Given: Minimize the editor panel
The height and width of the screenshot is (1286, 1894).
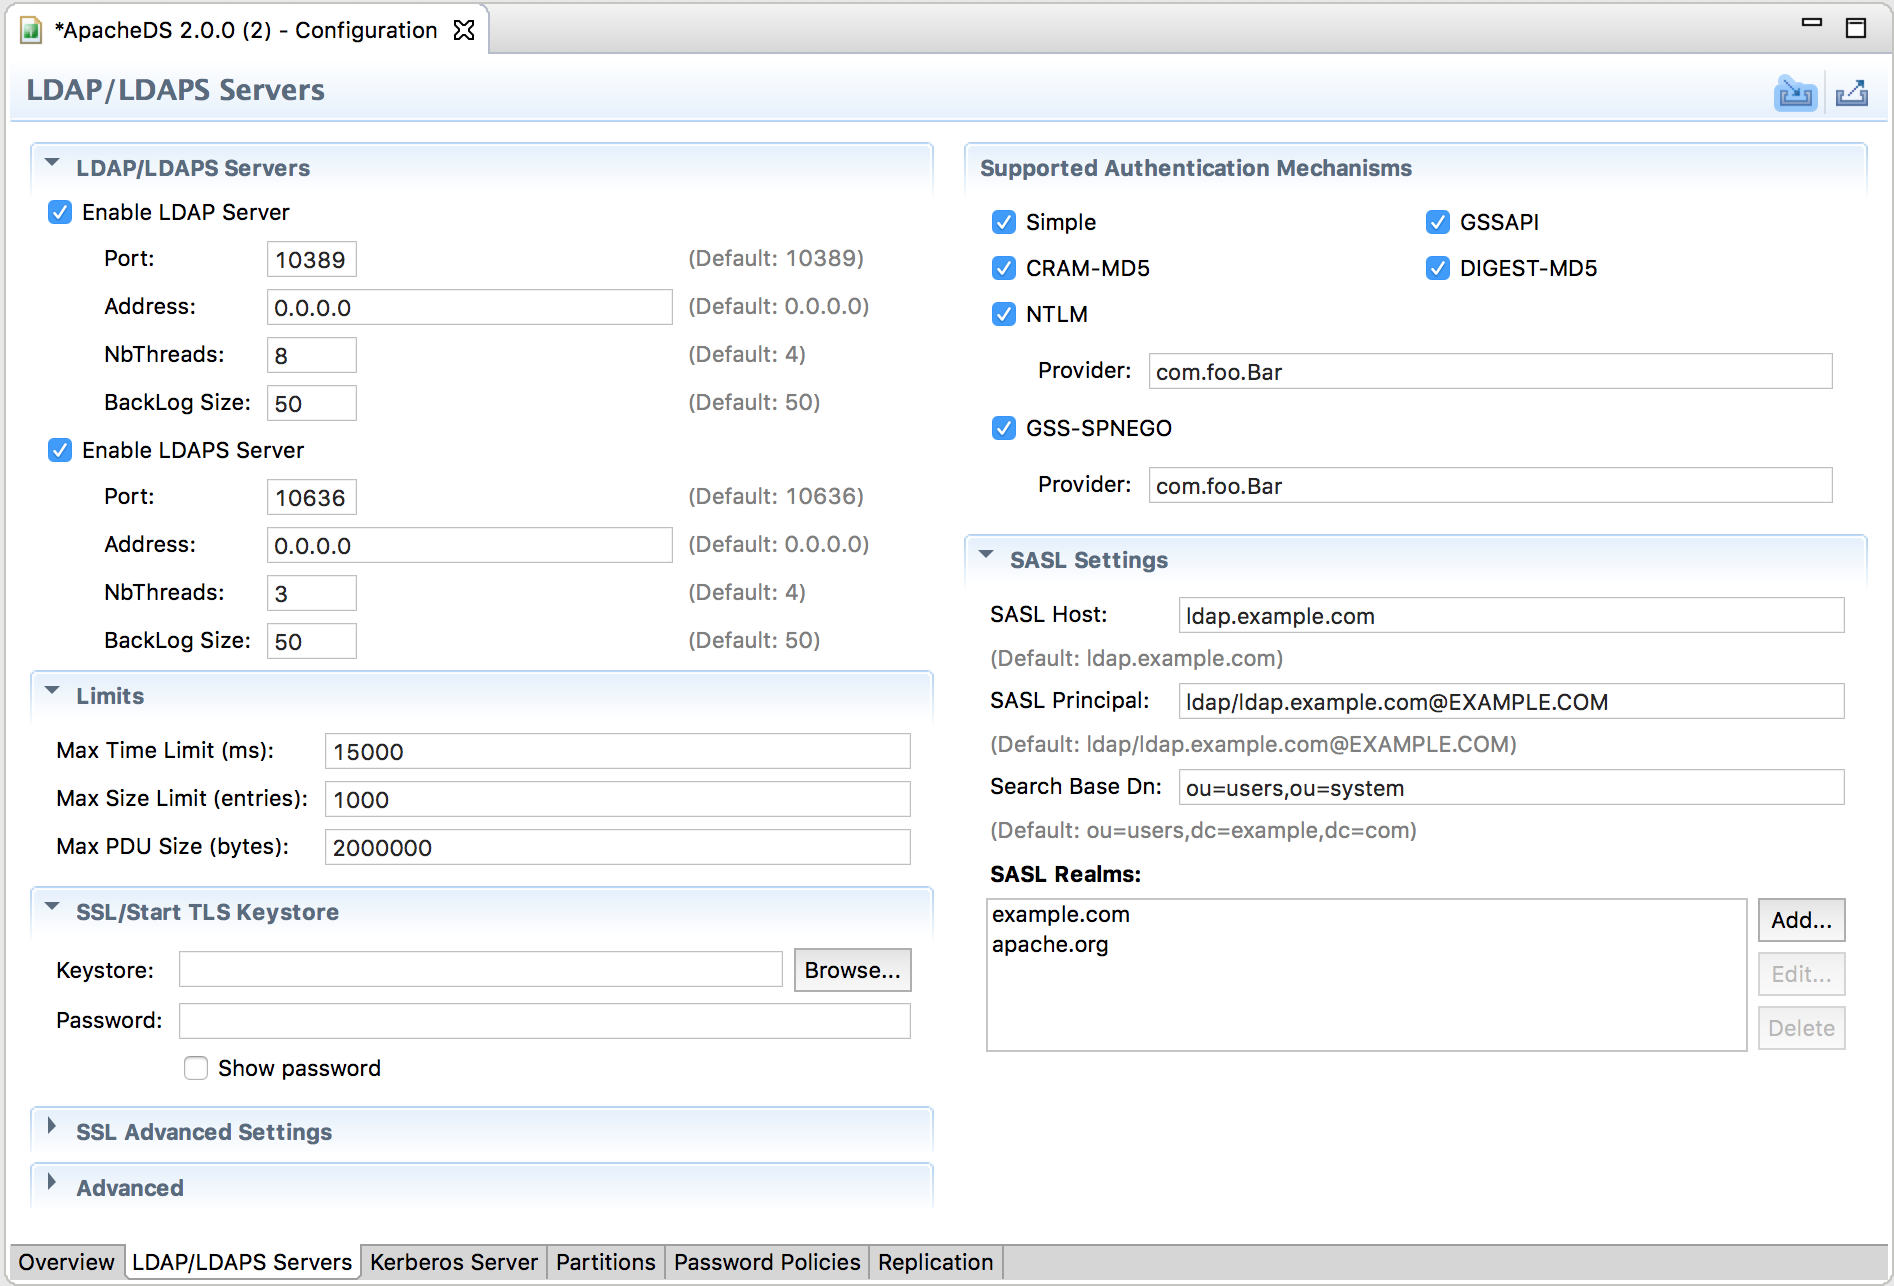Looking at the screenshot, I should click(1811, 24).
